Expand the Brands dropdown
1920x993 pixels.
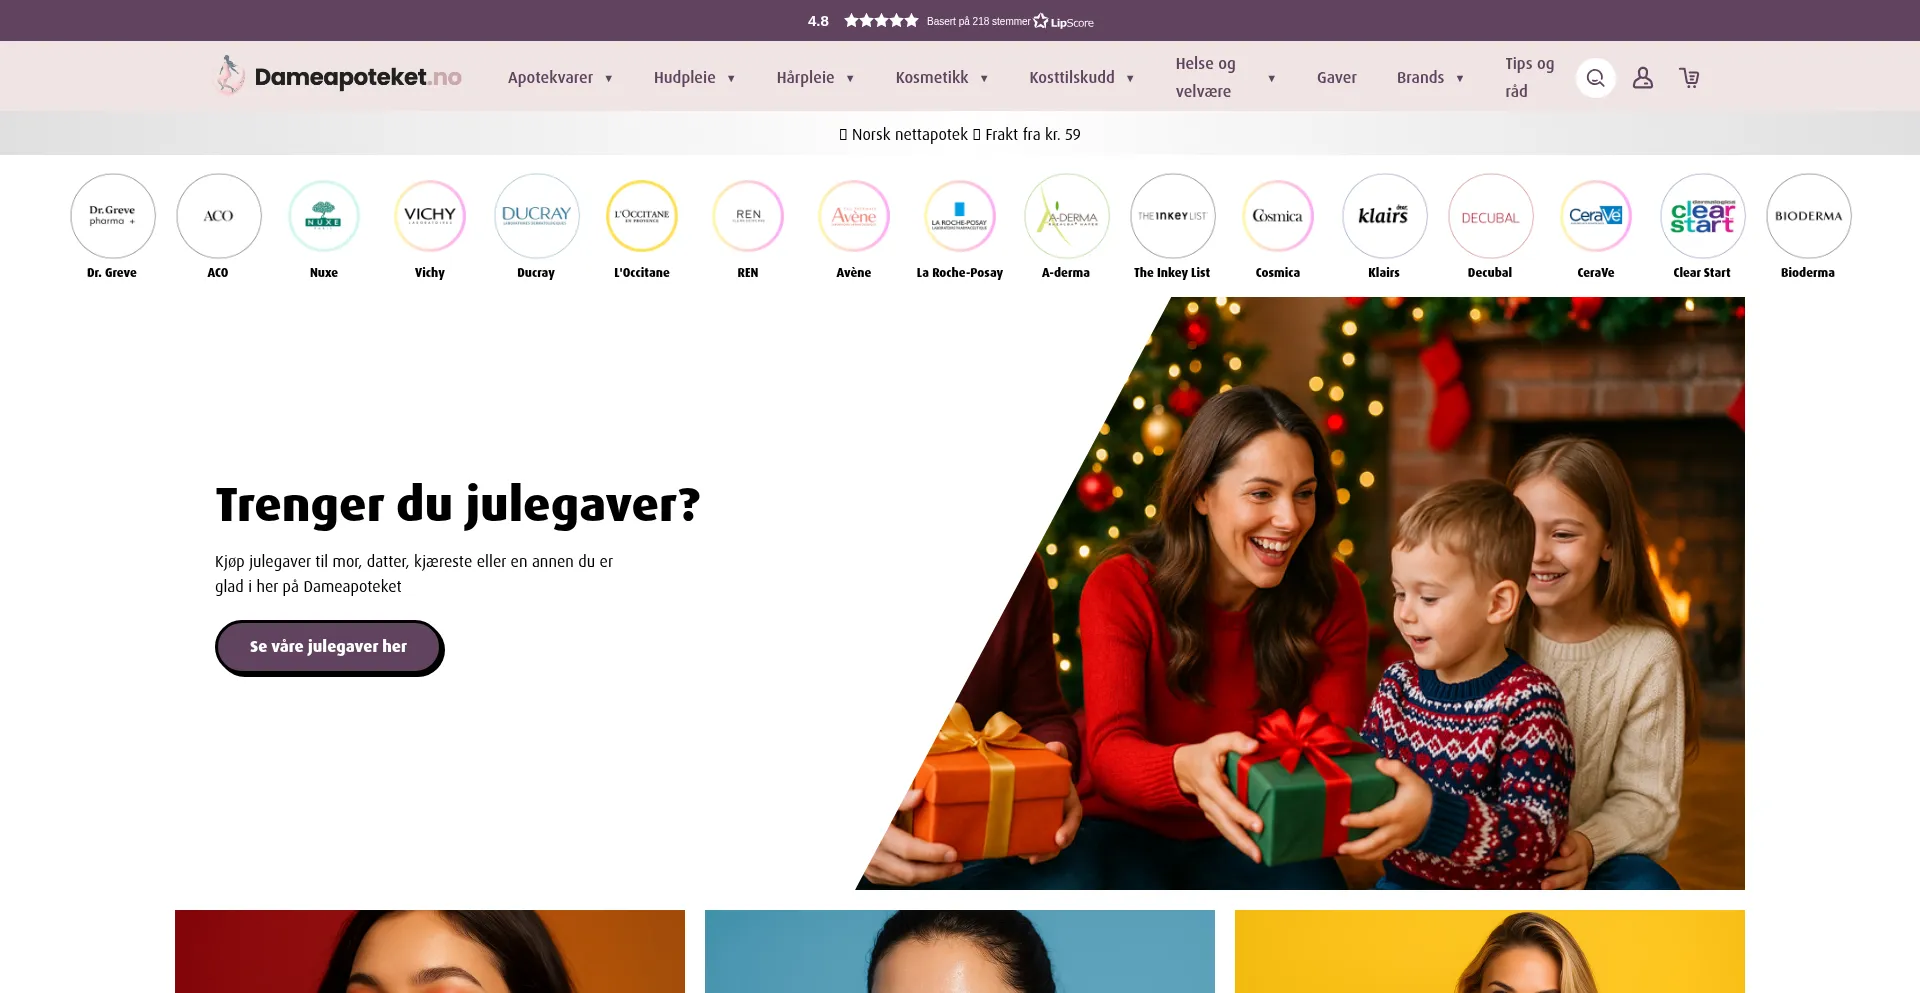pos(1430,78)
